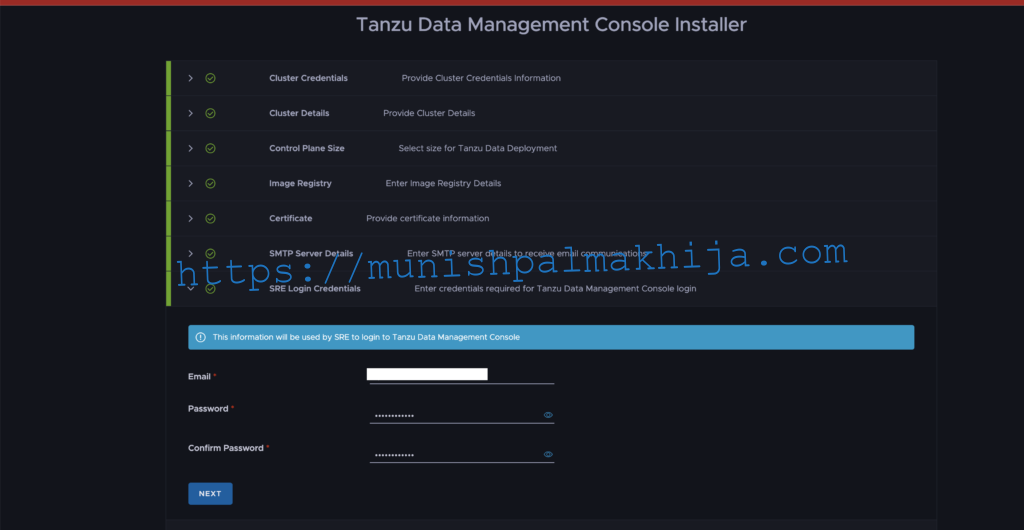1024x530 pixels.
Task: Click 'Enter Image Registry Details' text
Action: [443, 183]
